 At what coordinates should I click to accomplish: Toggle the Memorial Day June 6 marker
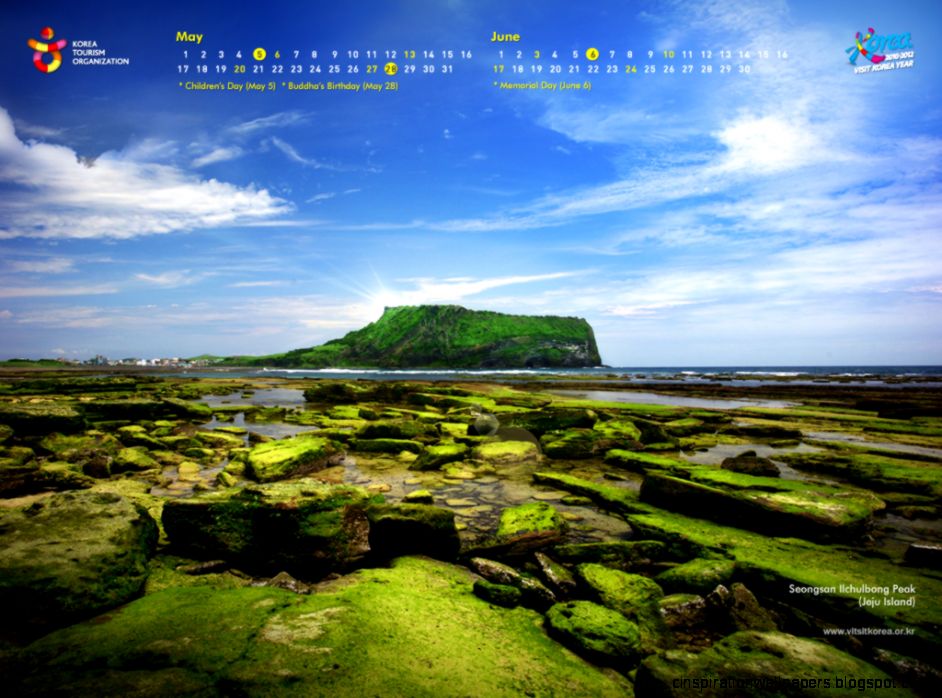(x=543, y=86)
